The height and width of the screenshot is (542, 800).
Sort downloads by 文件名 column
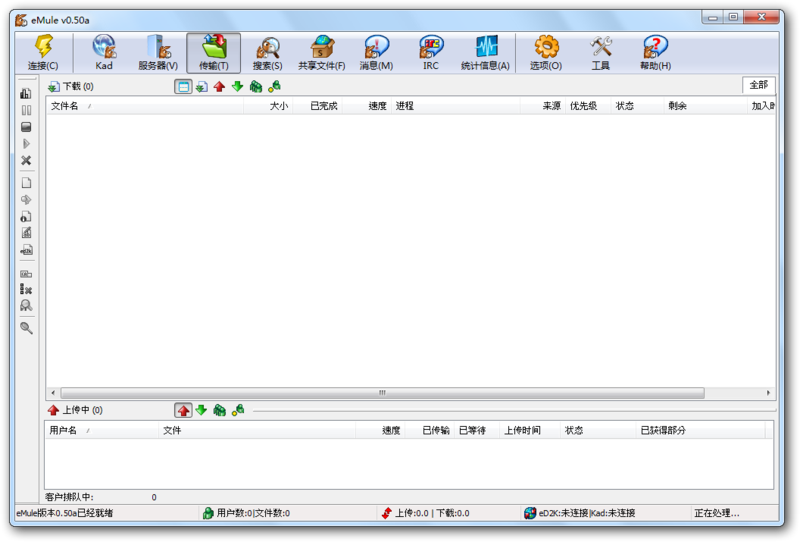145,106
